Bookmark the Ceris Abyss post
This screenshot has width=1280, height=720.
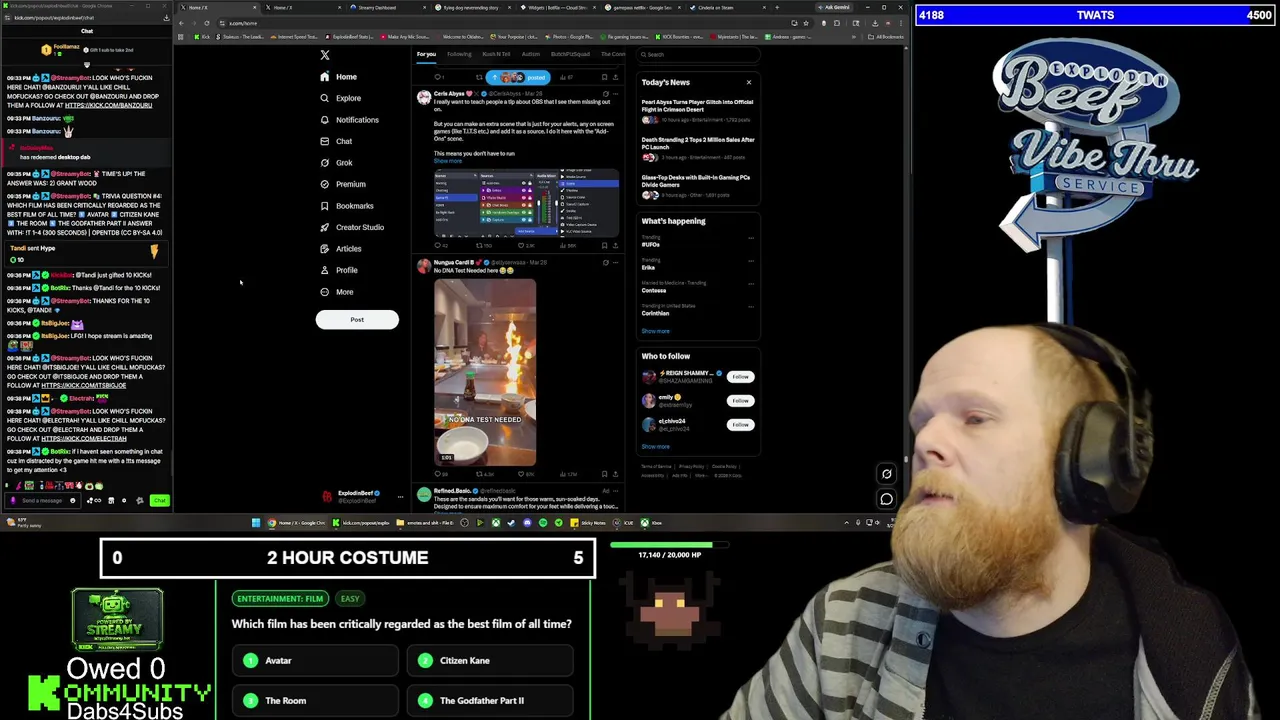(604, 245)
